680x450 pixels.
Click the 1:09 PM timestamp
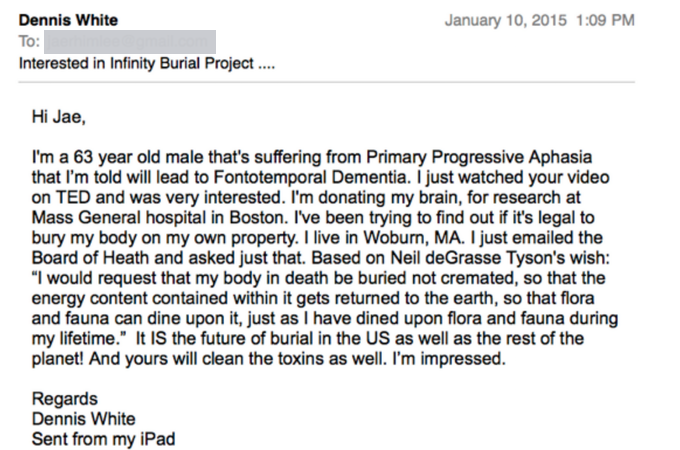605,20
